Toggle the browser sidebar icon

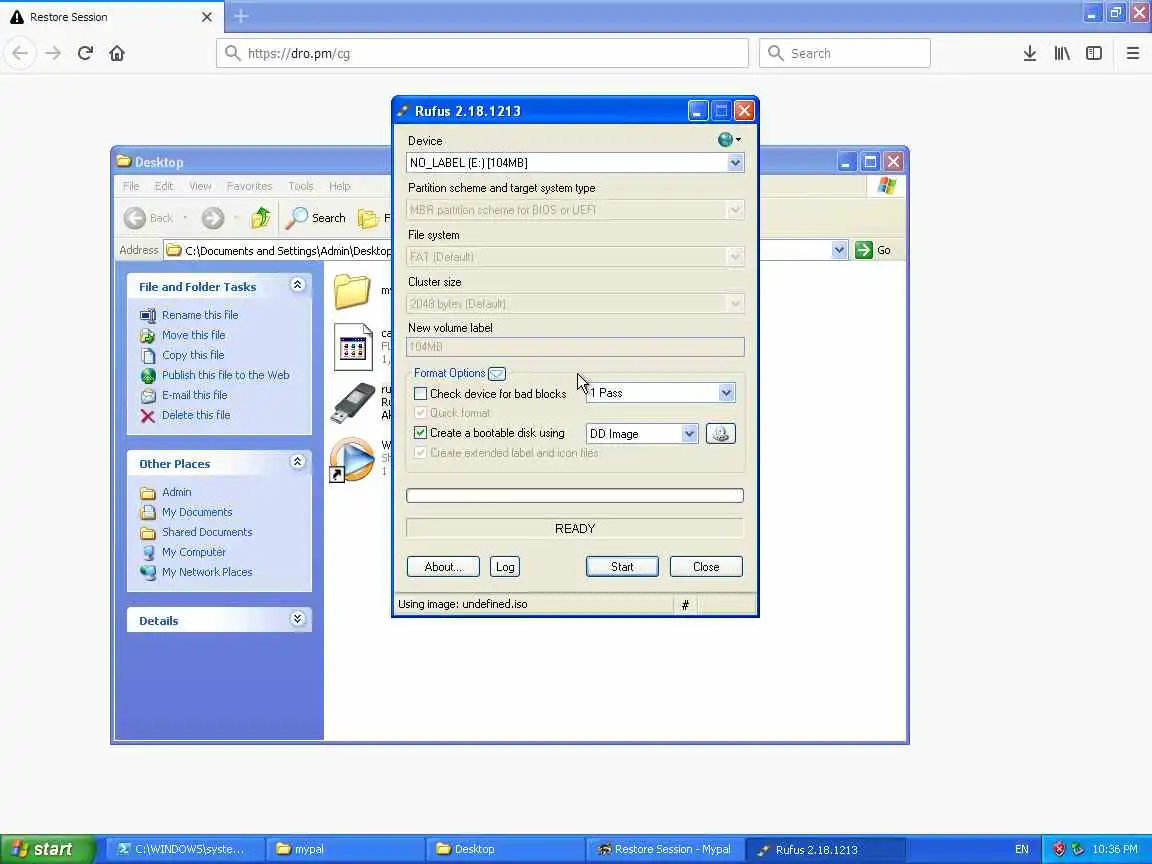[1094, 53]
